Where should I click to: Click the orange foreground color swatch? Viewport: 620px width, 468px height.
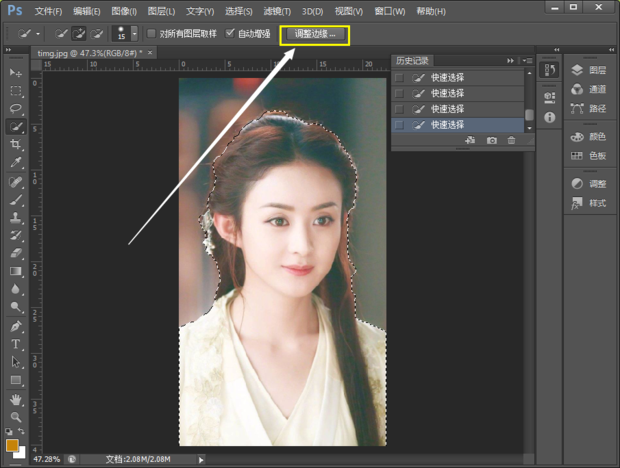point(11,445)
